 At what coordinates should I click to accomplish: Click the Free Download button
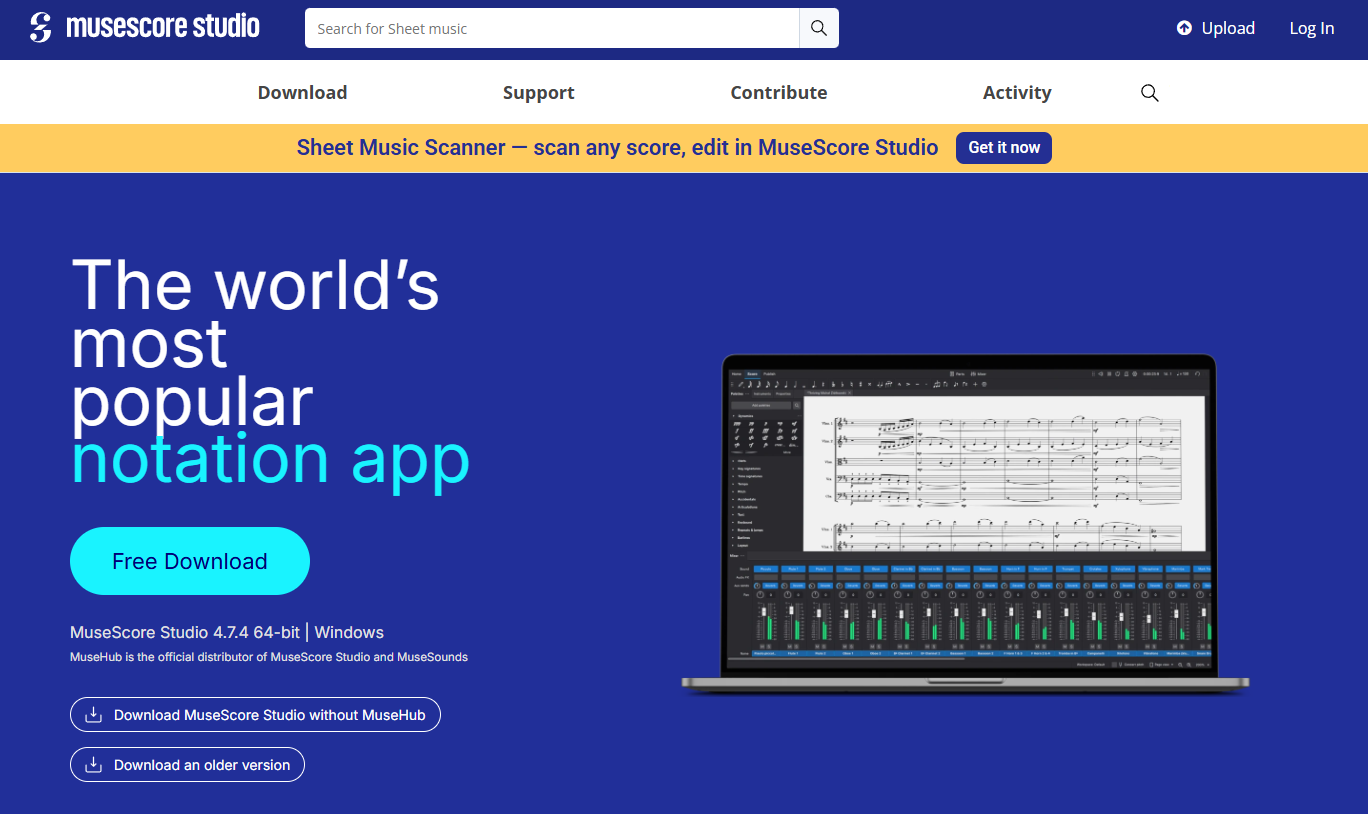(x=190, y=561)
